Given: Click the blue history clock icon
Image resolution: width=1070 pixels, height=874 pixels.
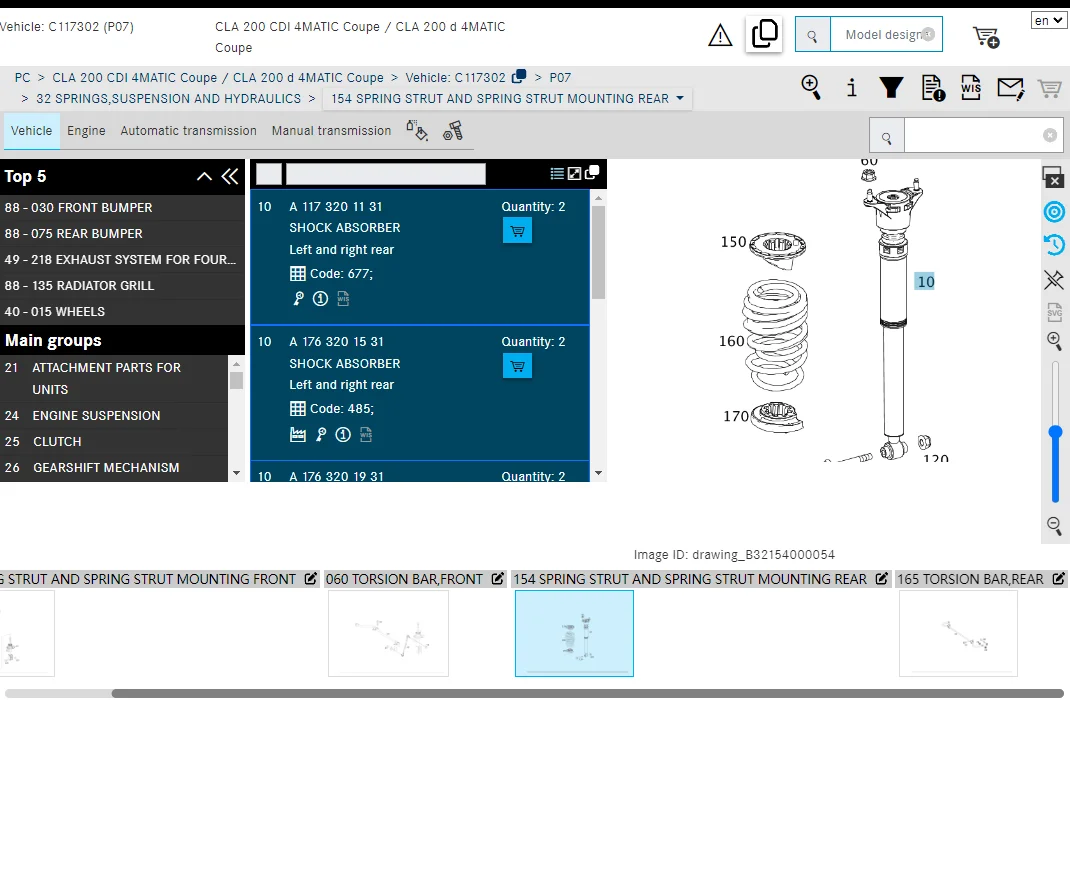Looking at the screenshot, I should pos(1054,244).
